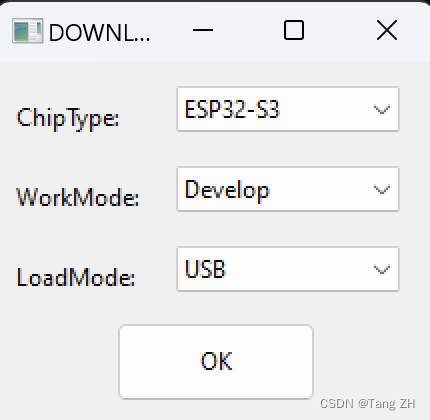This screenshot has height=420, width=430.
Task: Confirm settings with the OK button
Action: [x=216, y=362]
